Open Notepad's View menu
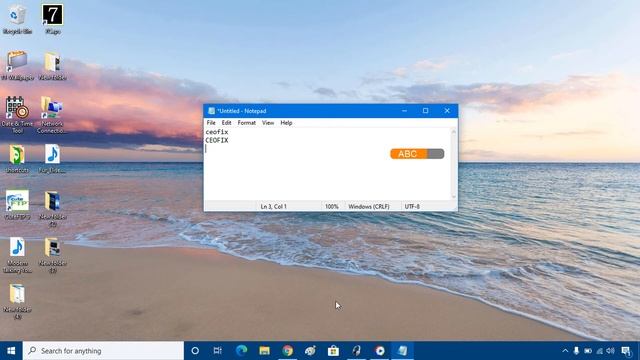Screen dimensions: 640x360 (268, 122)
